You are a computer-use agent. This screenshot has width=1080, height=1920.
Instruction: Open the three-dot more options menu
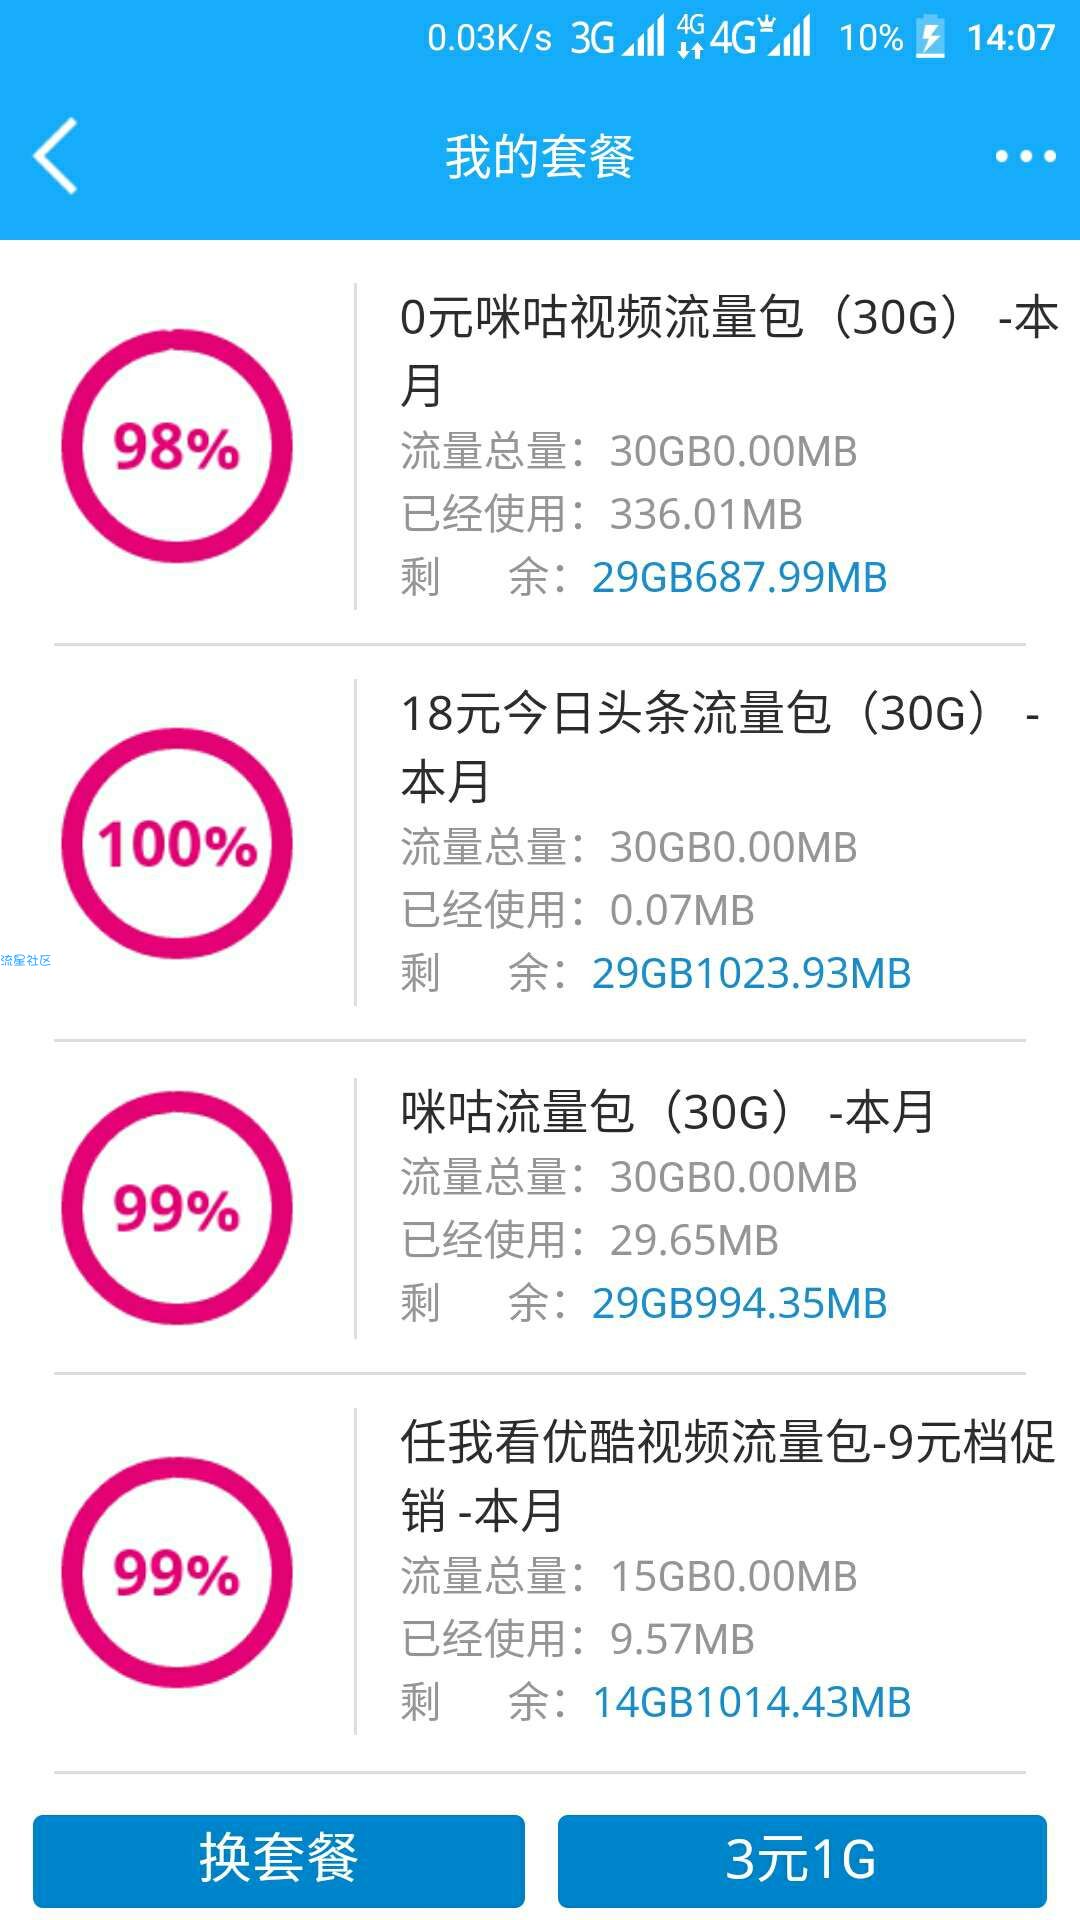1025,156
